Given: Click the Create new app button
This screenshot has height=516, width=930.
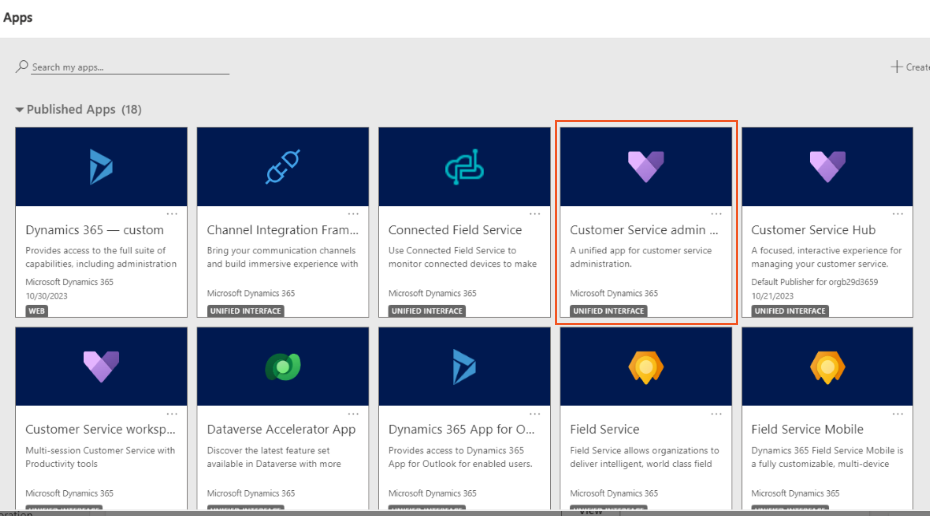Looking at the screenshot, I should tap(910, 67).
